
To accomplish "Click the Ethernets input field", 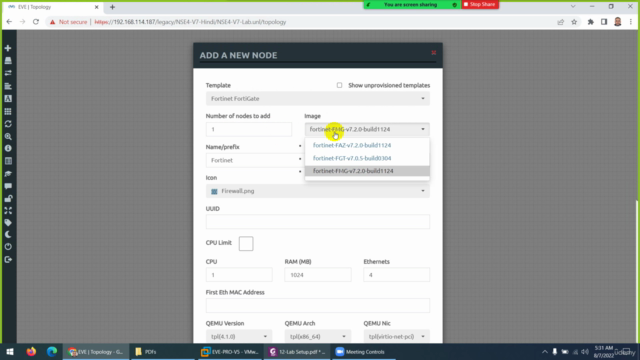I will coord(397,275).
